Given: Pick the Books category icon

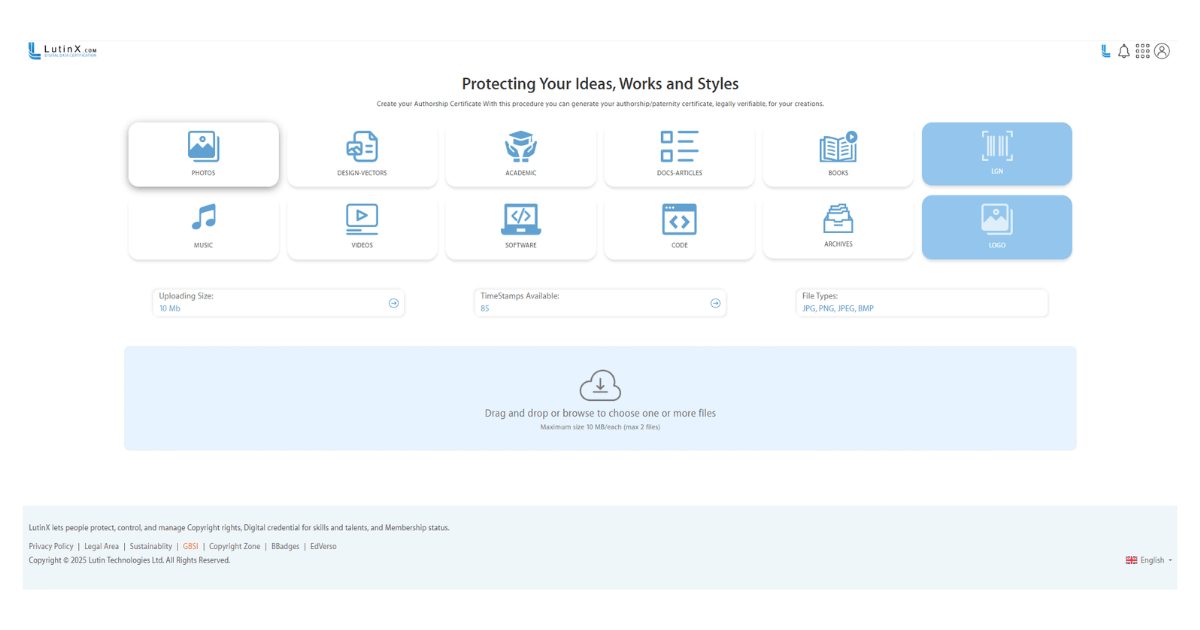Looking at the screenshot, I should (838, 148).
